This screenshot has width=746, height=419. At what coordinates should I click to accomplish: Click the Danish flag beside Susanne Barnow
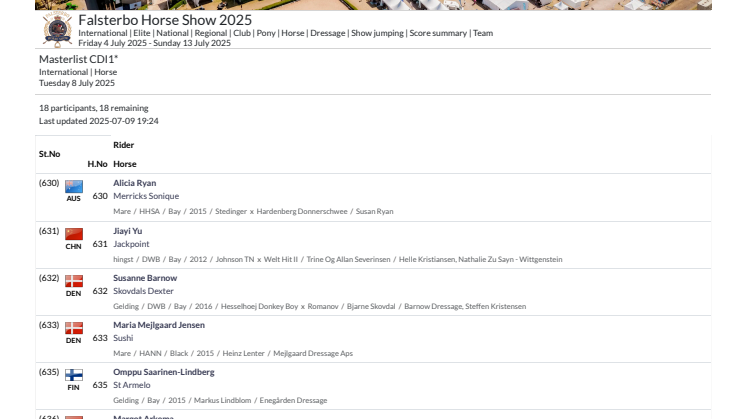pyautogui.click(x=74, y=281)
